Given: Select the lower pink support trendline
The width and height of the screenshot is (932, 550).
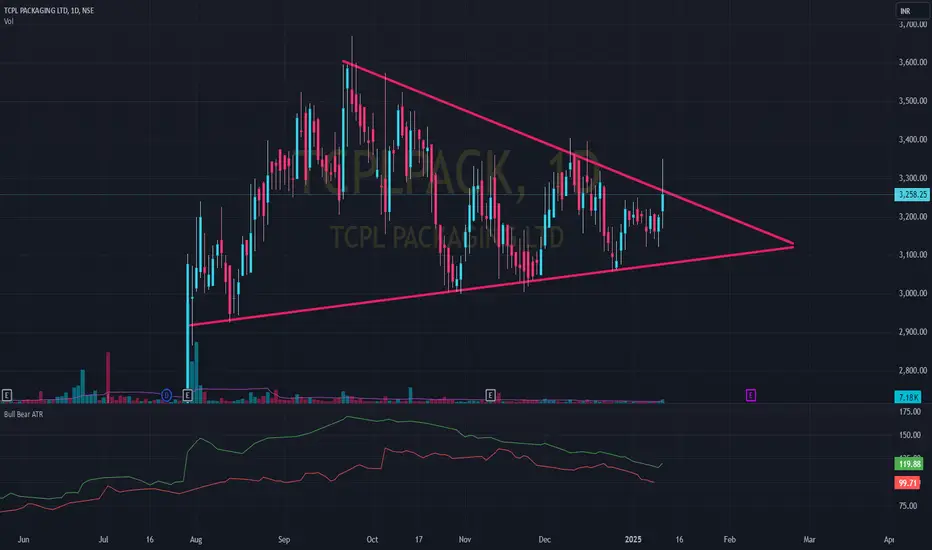Looking at the screenshot, I should click(x=492, y=285).
